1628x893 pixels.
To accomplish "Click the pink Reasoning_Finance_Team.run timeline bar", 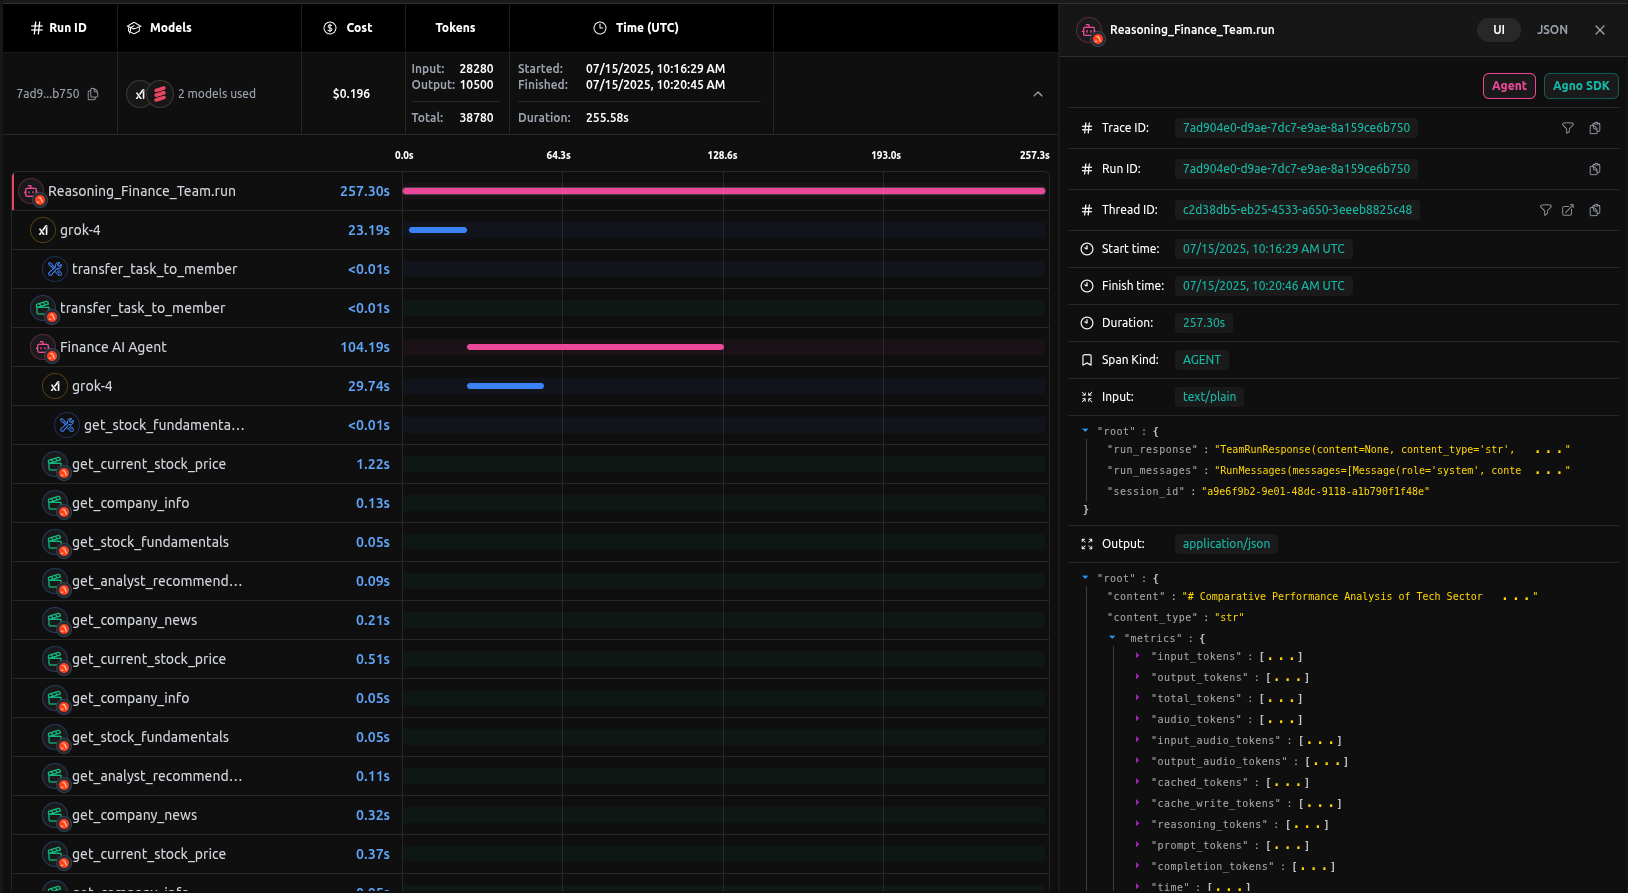I will 723,191.
